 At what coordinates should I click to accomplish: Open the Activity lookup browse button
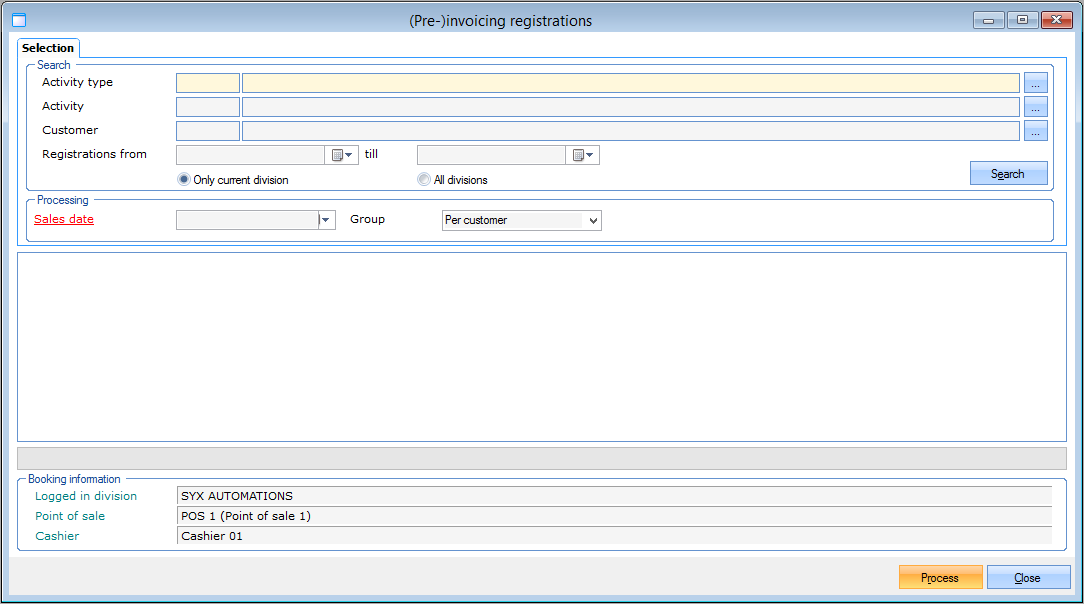(1035, 107)
